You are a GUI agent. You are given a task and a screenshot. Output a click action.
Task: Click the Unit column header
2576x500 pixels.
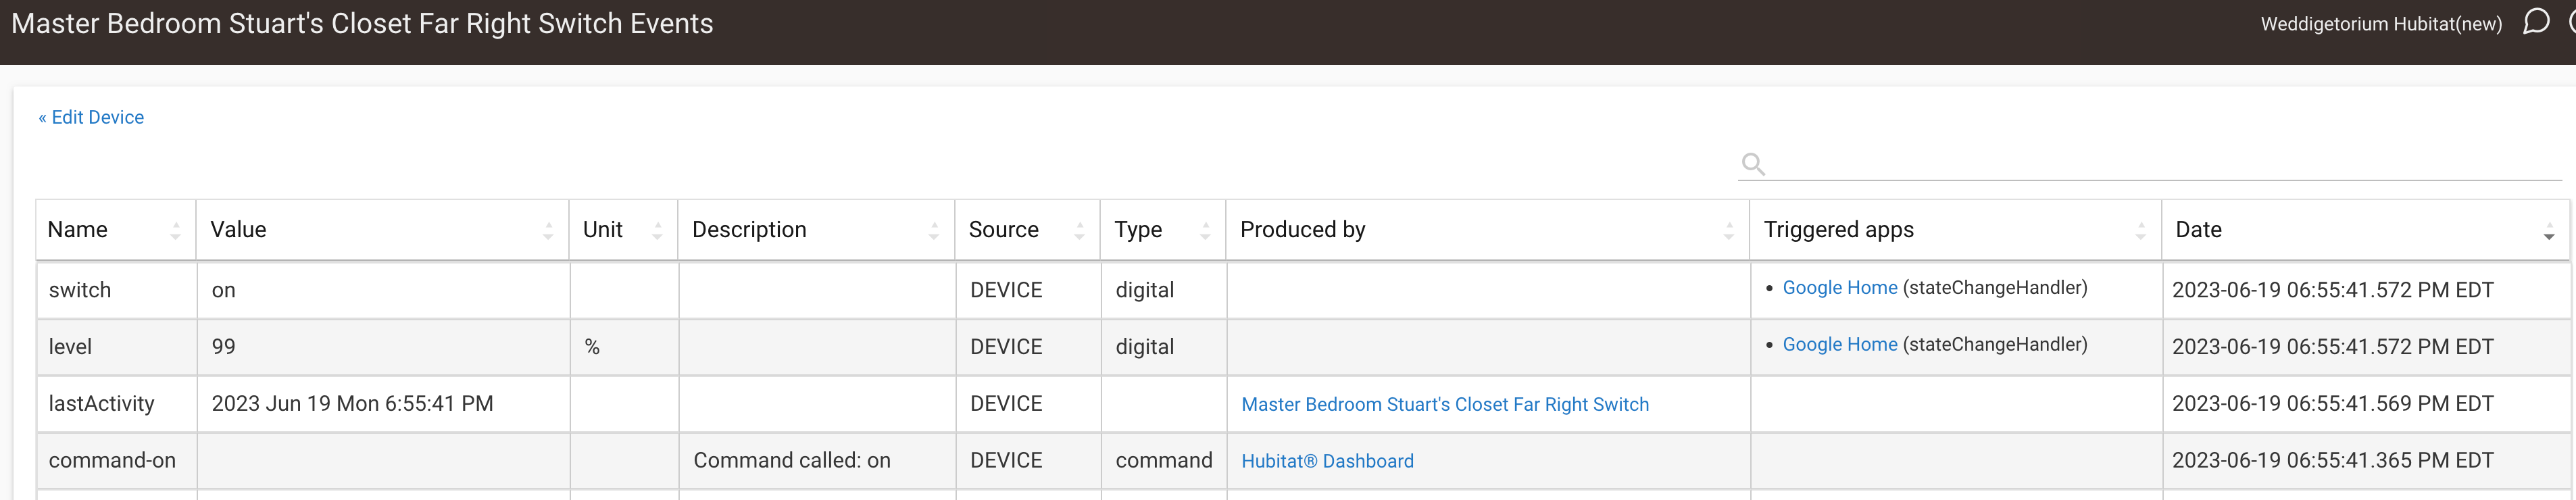(x=623, y=230)
